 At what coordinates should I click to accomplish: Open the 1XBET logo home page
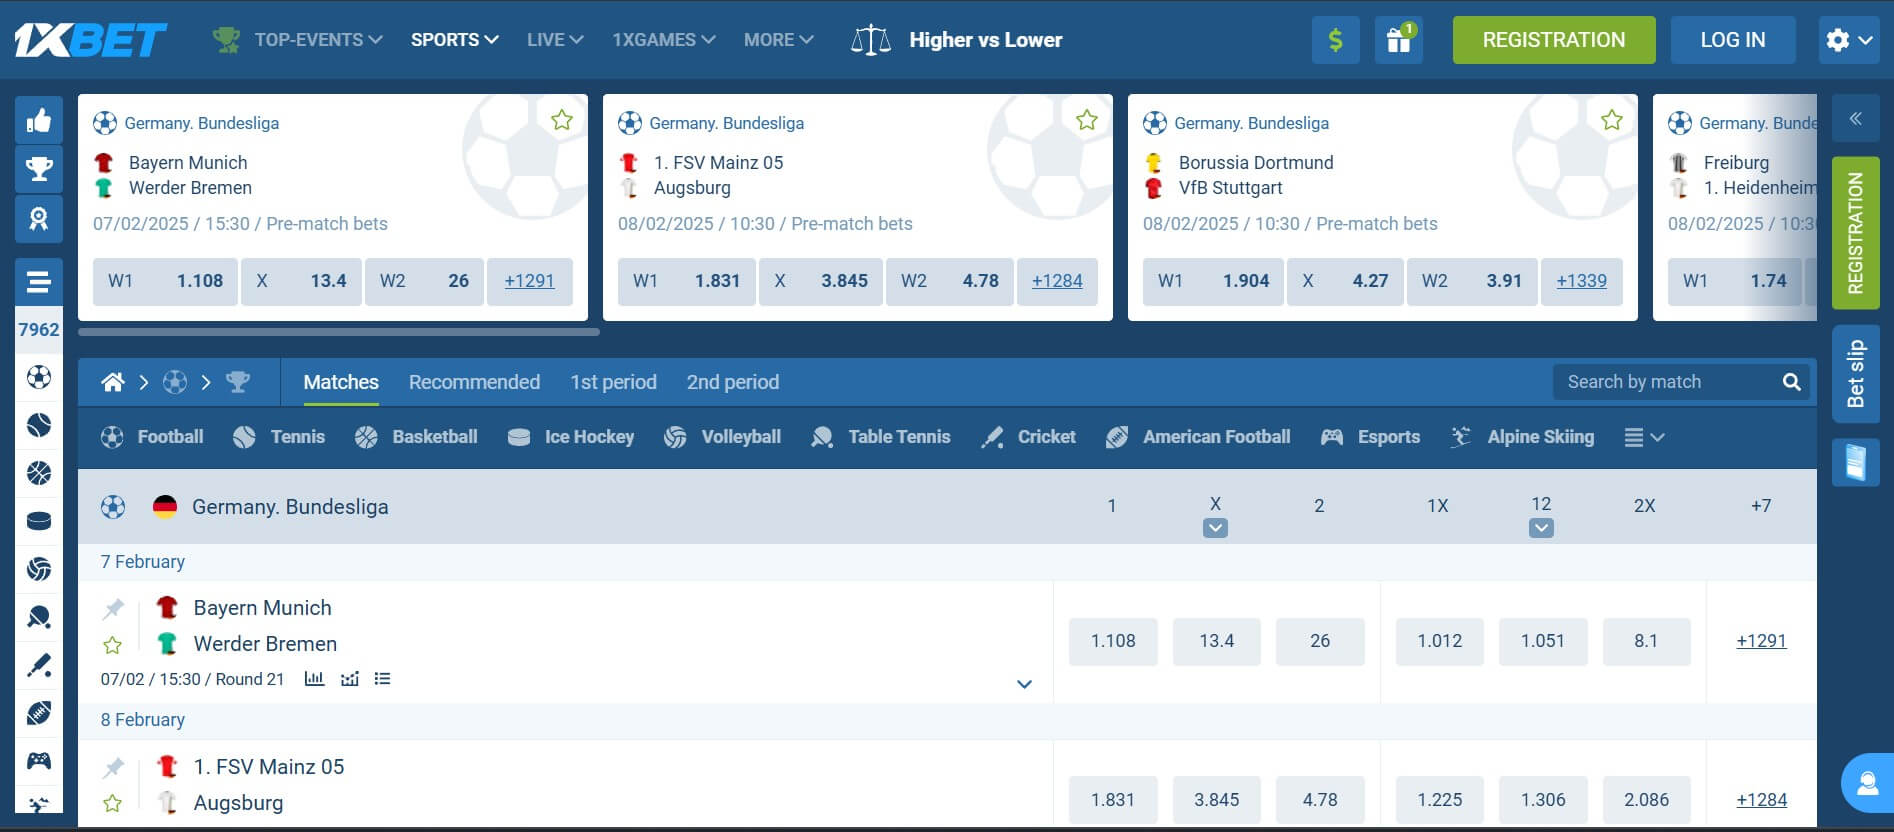90,40
